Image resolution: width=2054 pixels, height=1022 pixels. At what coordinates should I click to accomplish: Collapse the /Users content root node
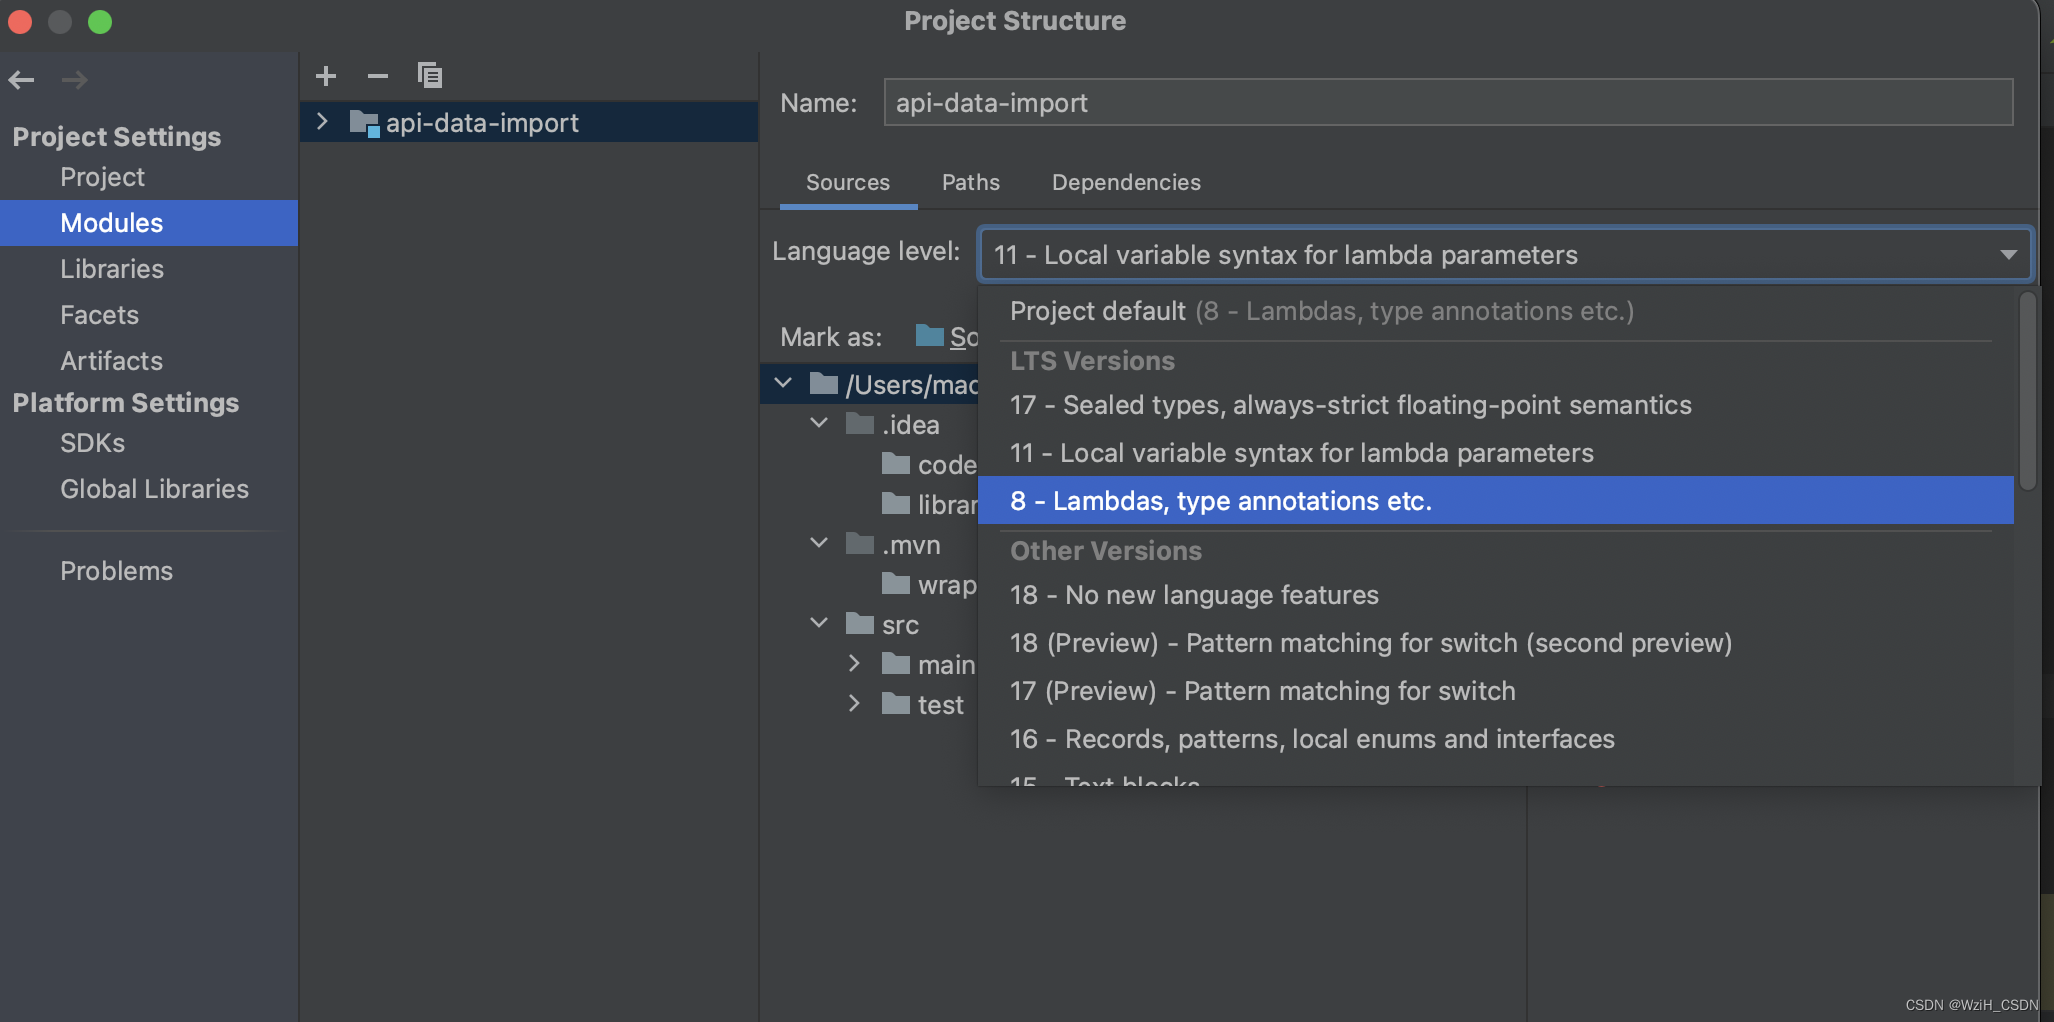pyautogui.click(x=783, y=383)
